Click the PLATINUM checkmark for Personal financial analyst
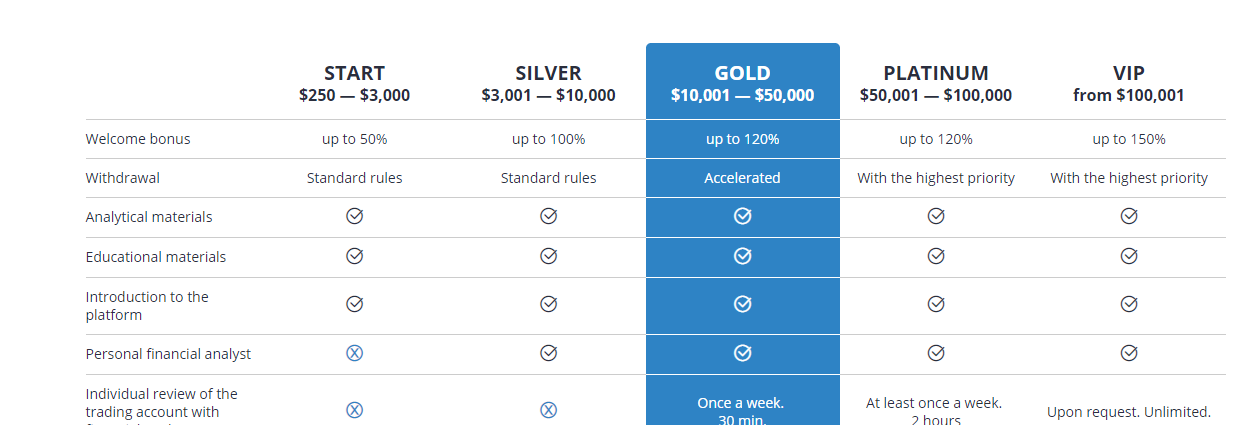1254x425 pixels. [x=936, y=353]
